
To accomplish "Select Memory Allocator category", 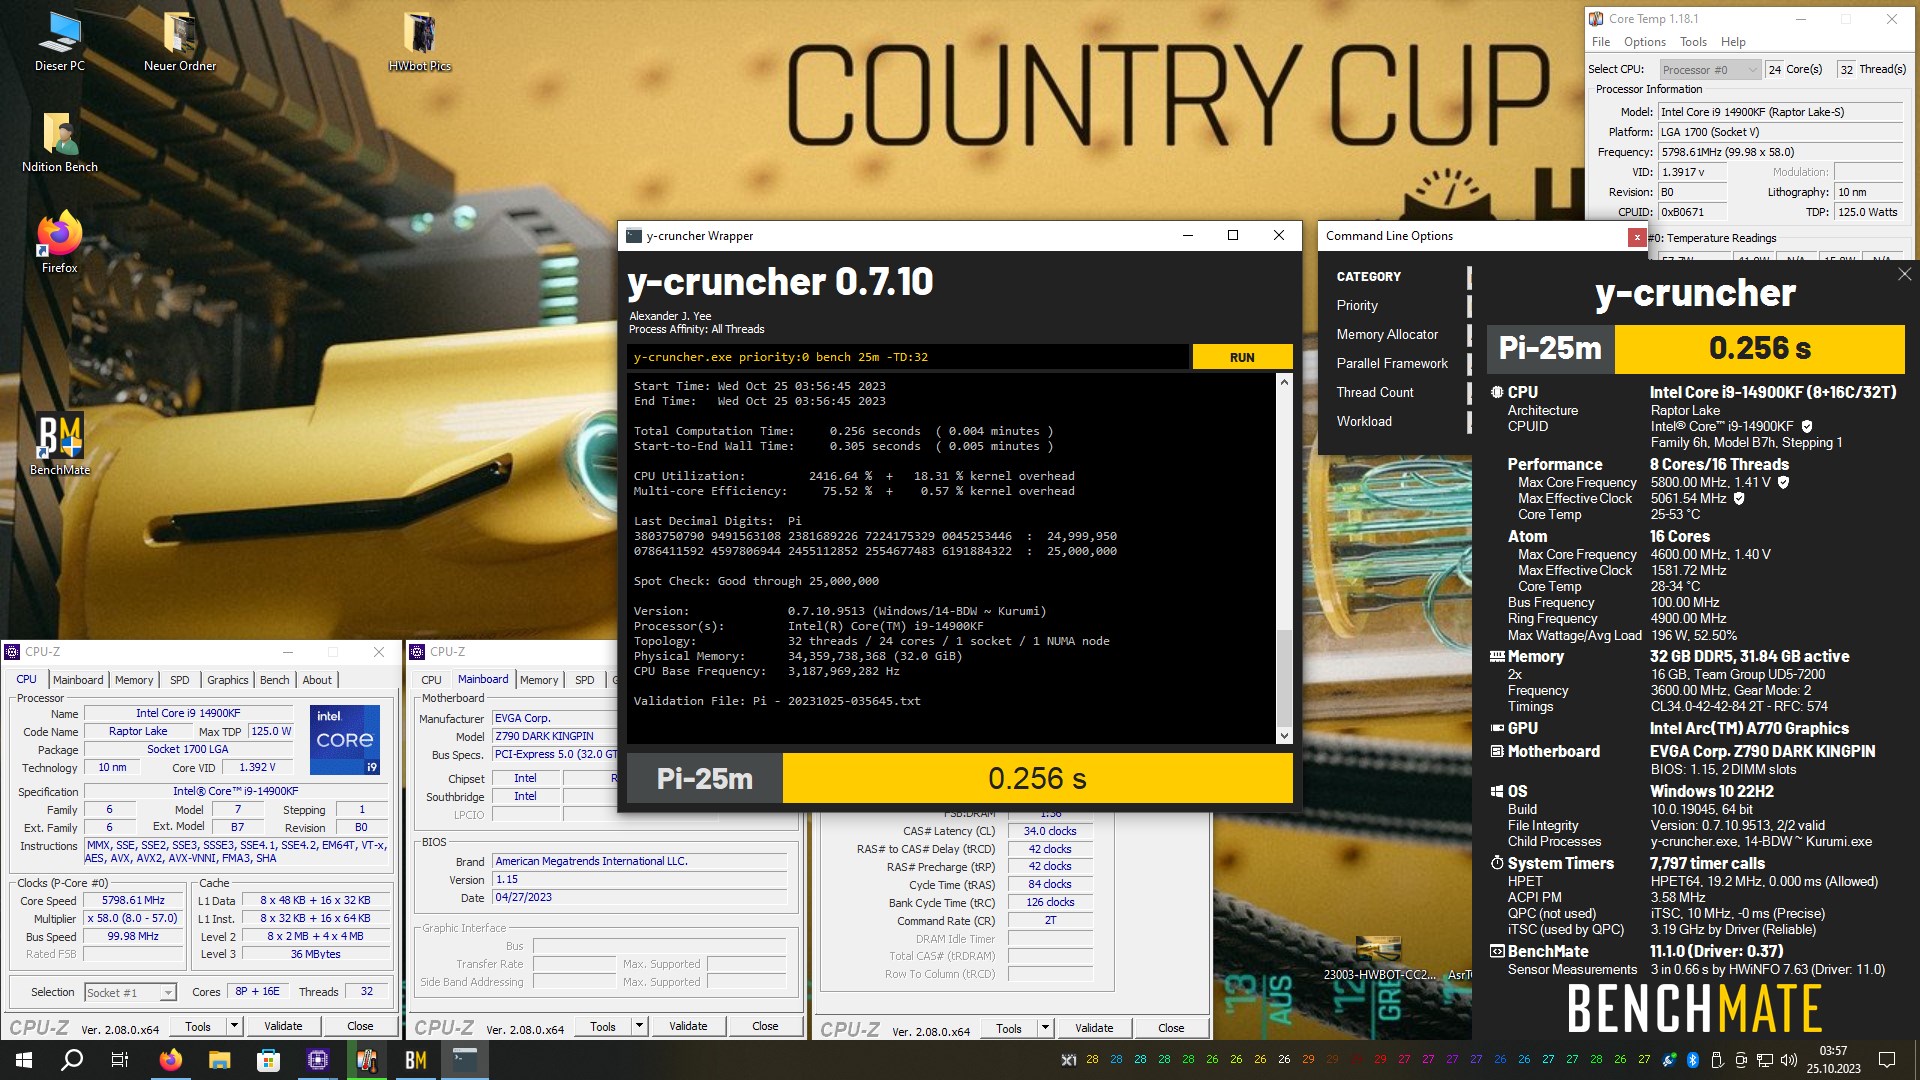I will (x=1387, y=334).
